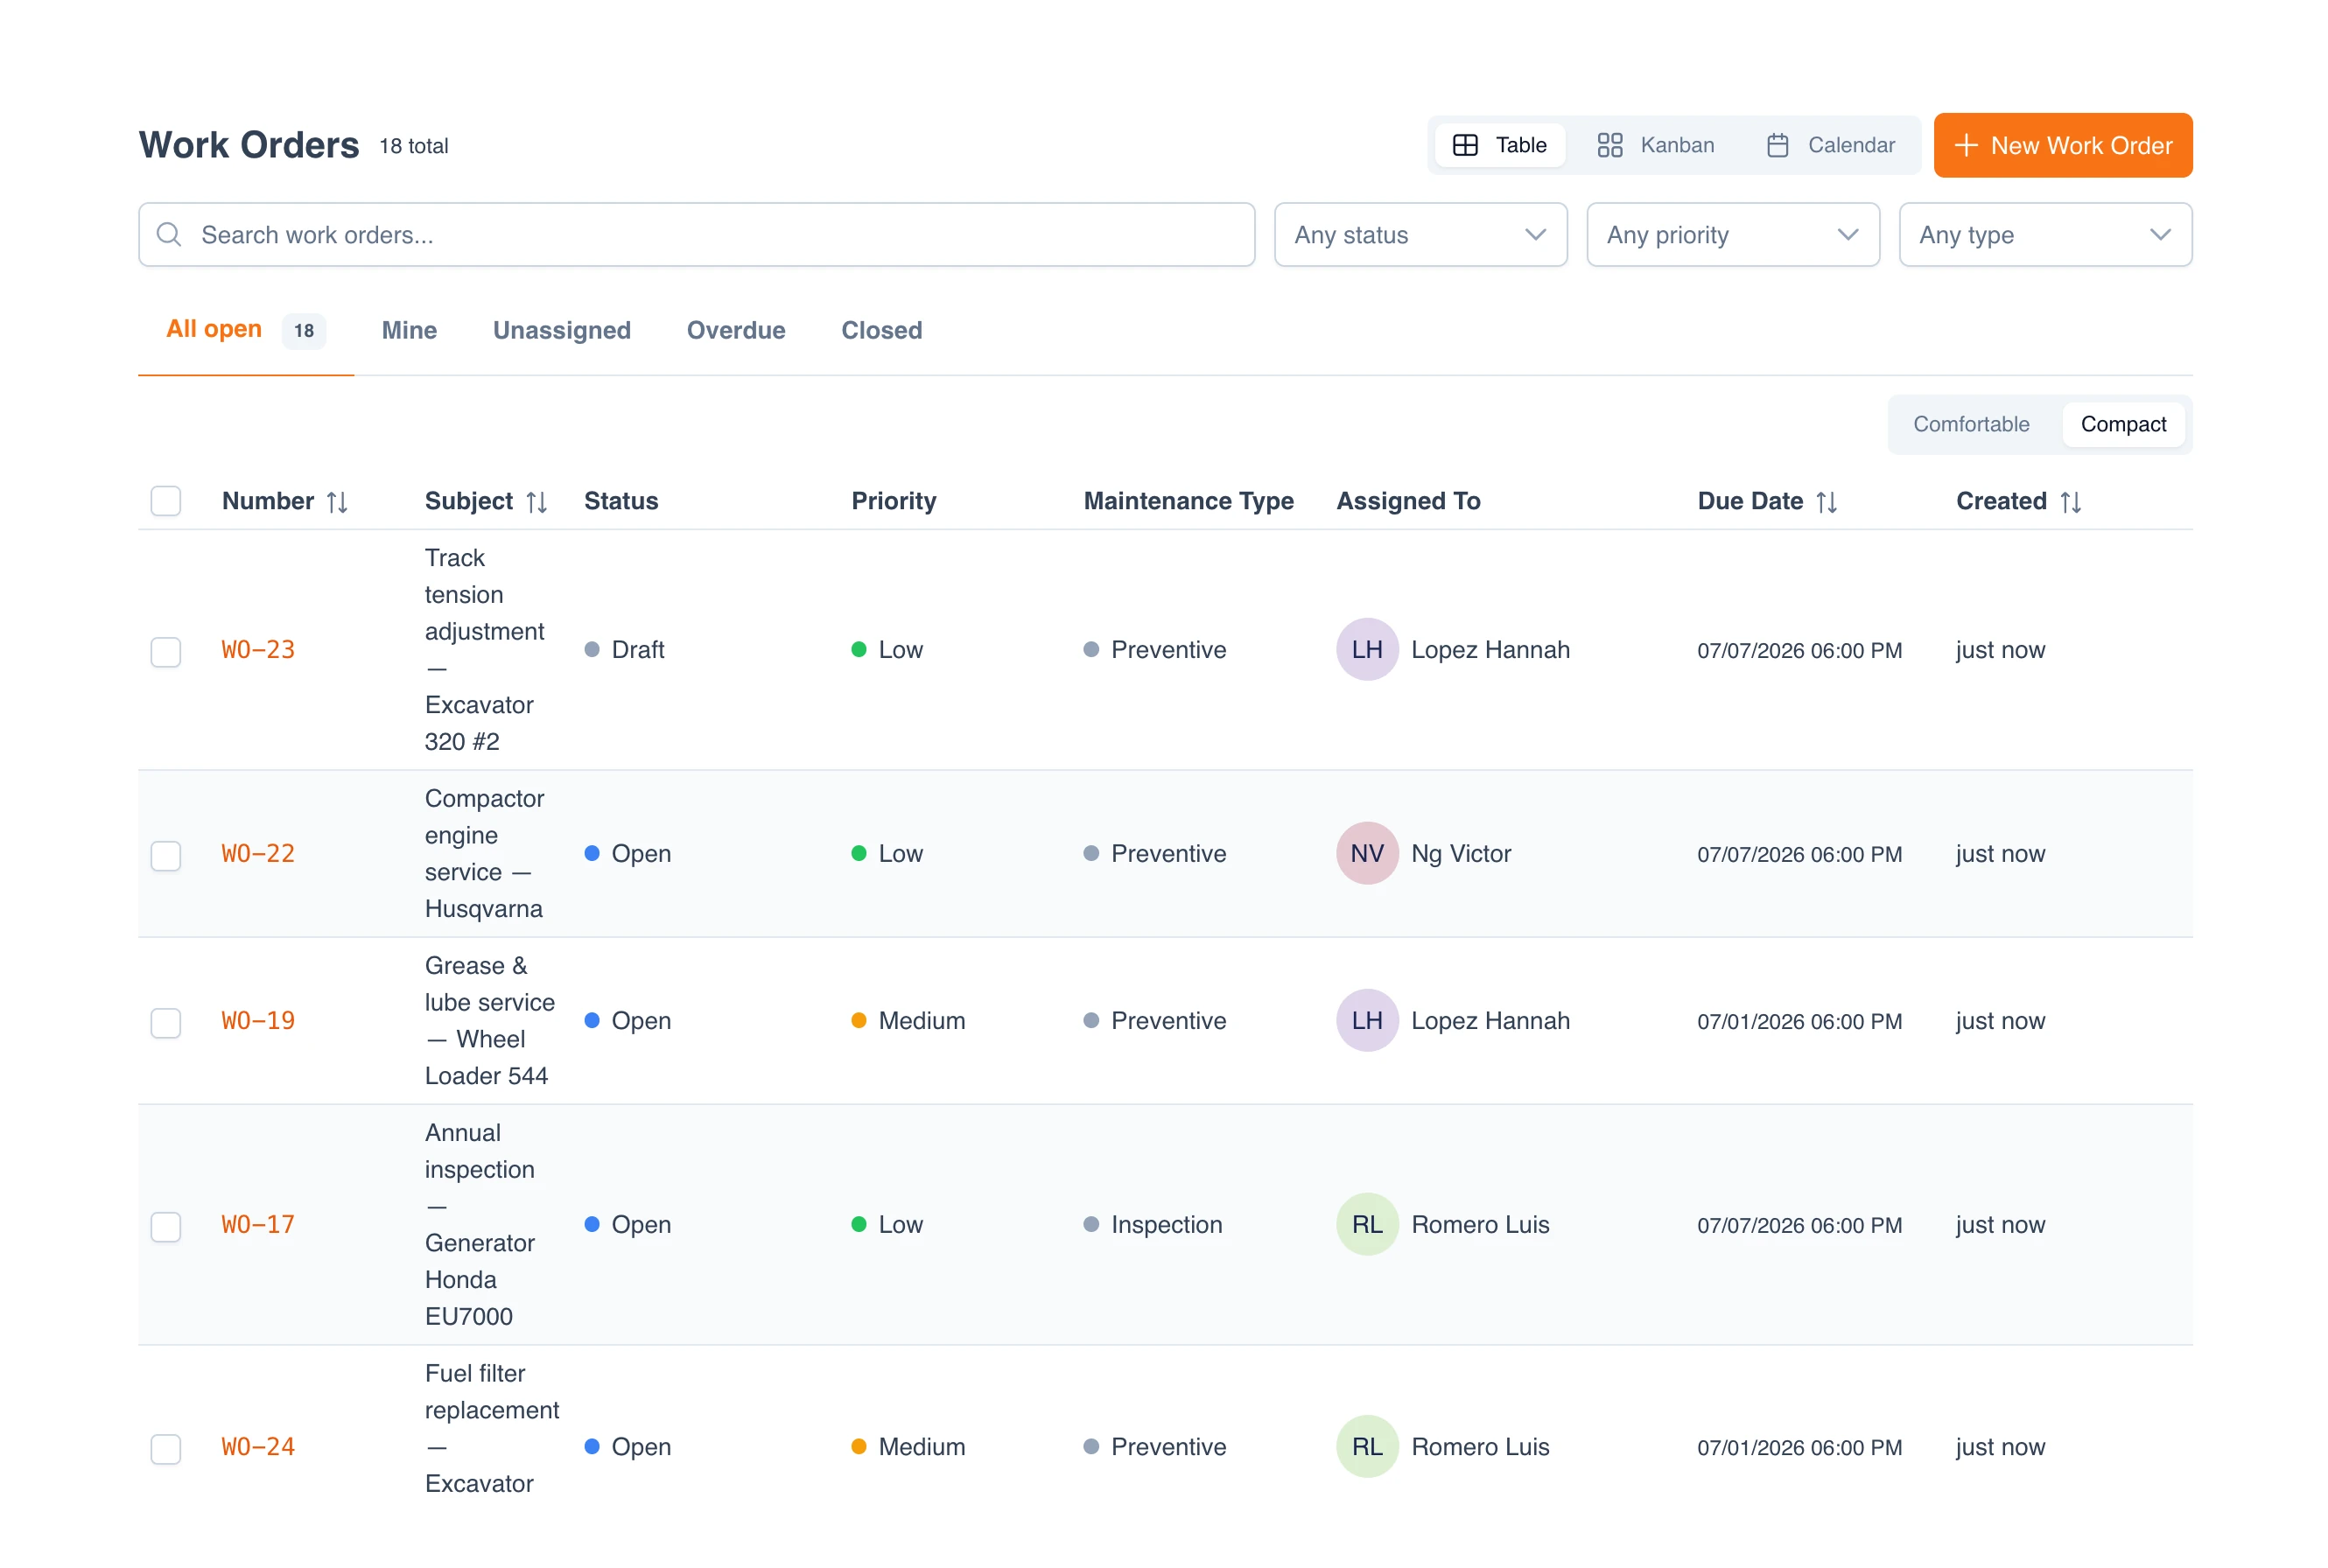Image resolution: width=2328 pixels, height=1568 pixels.
Task: Open Calendar view via calendar icon
Action: coord(1778,145)
